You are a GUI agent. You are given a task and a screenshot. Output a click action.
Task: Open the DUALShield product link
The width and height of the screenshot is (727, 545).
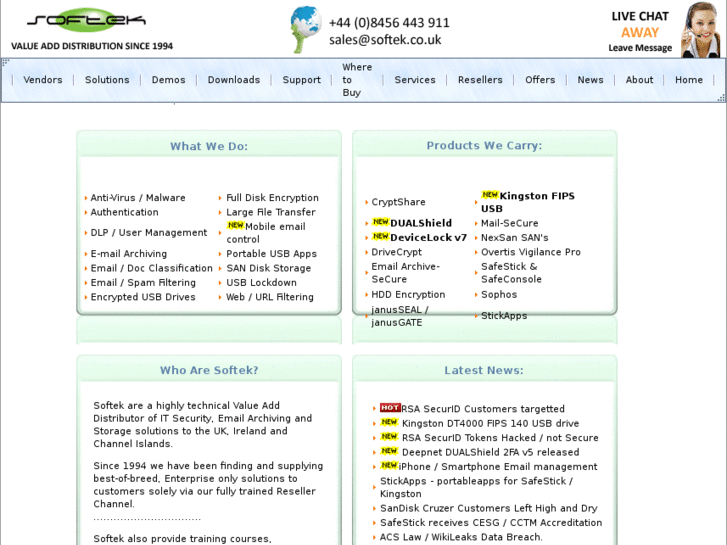[x=421, y=223]
